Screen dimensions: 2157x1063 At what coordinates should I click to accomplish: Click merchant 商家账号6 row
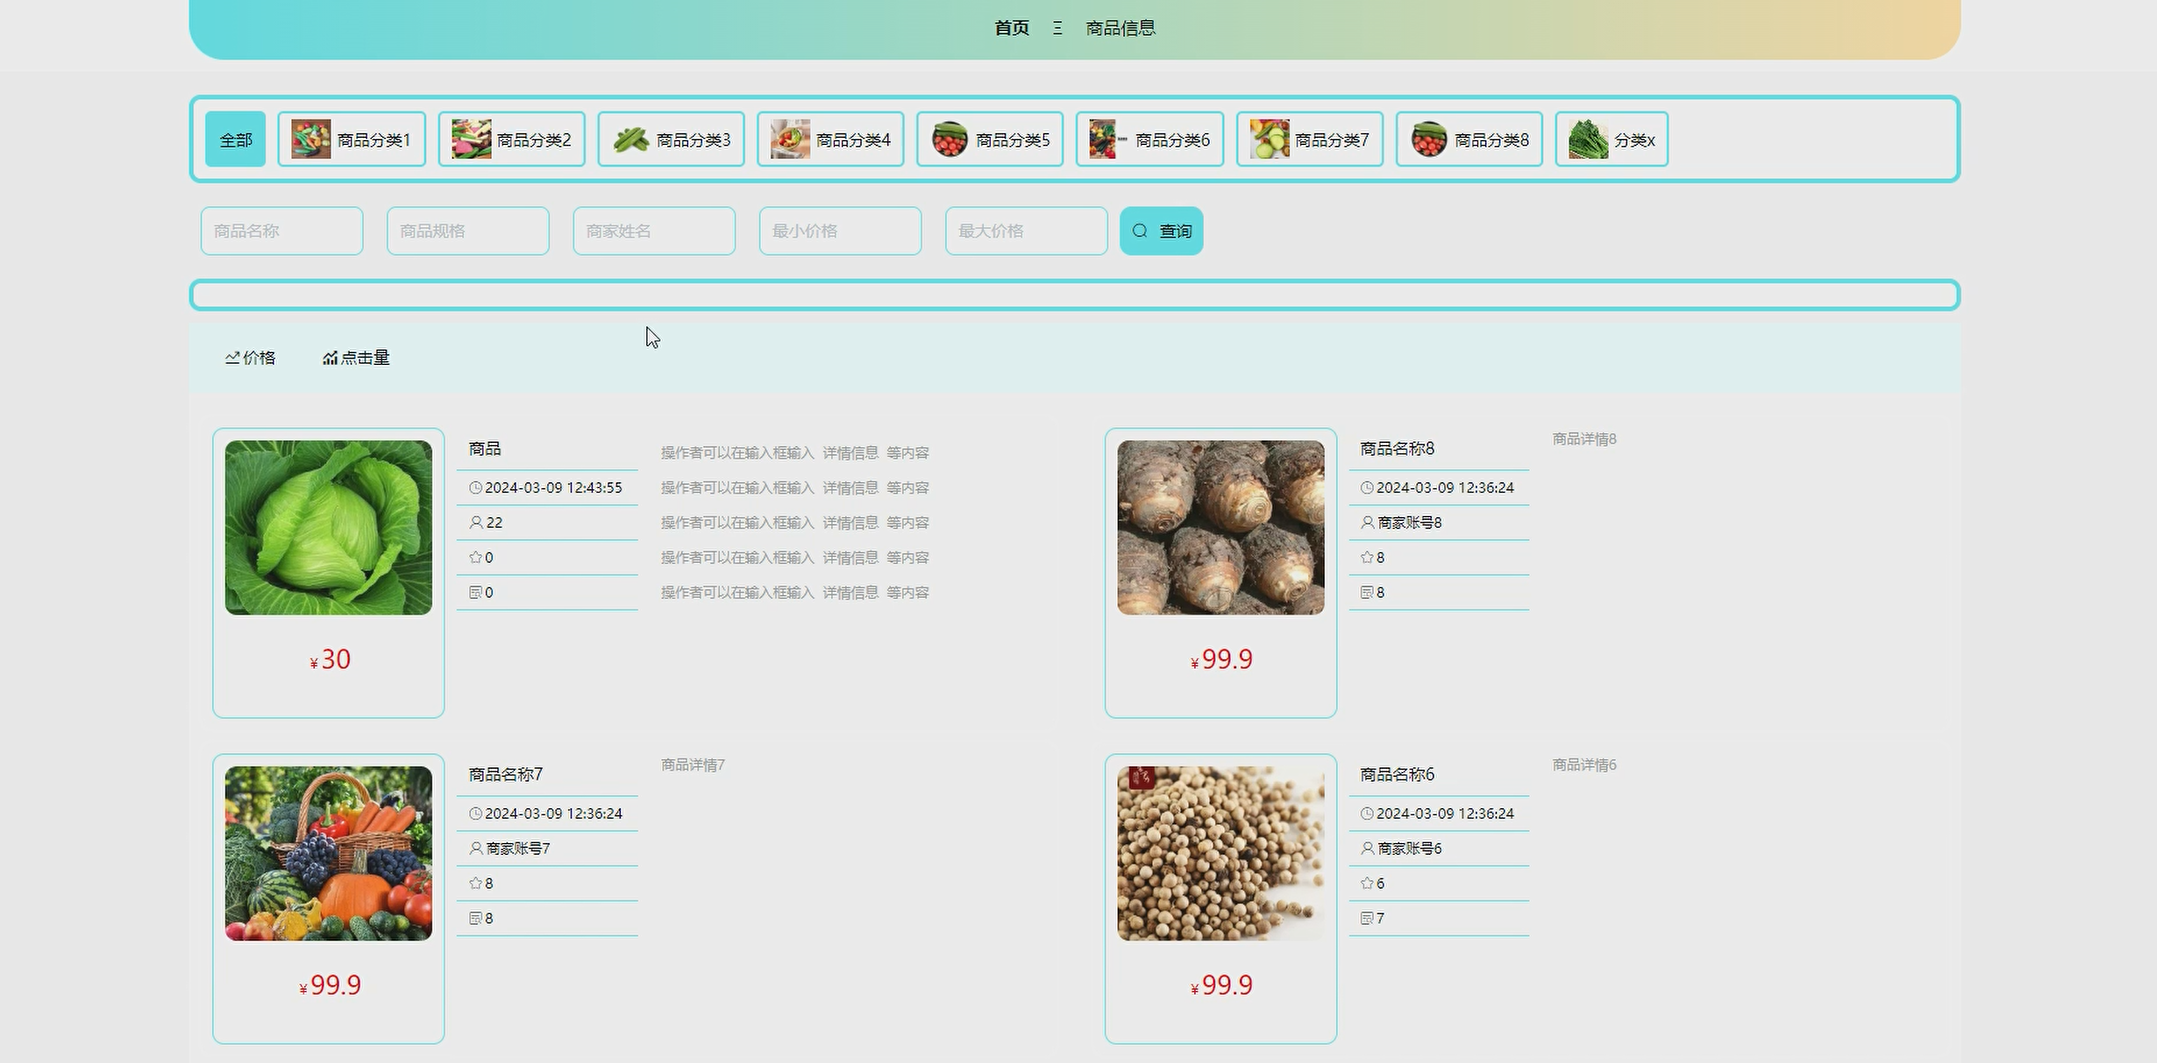pyautogui.click(x=1439, y=849)
